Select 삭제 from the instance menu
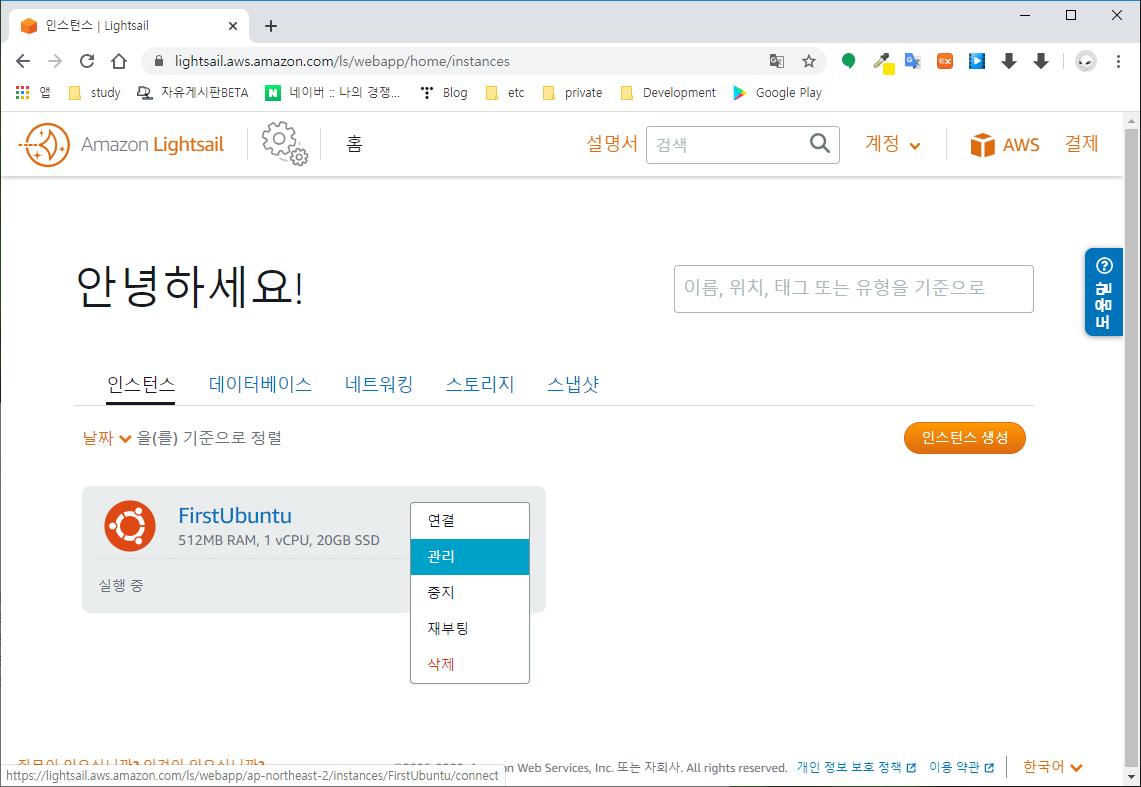The width and height of the screenshot is (1141, 787). 470,664
